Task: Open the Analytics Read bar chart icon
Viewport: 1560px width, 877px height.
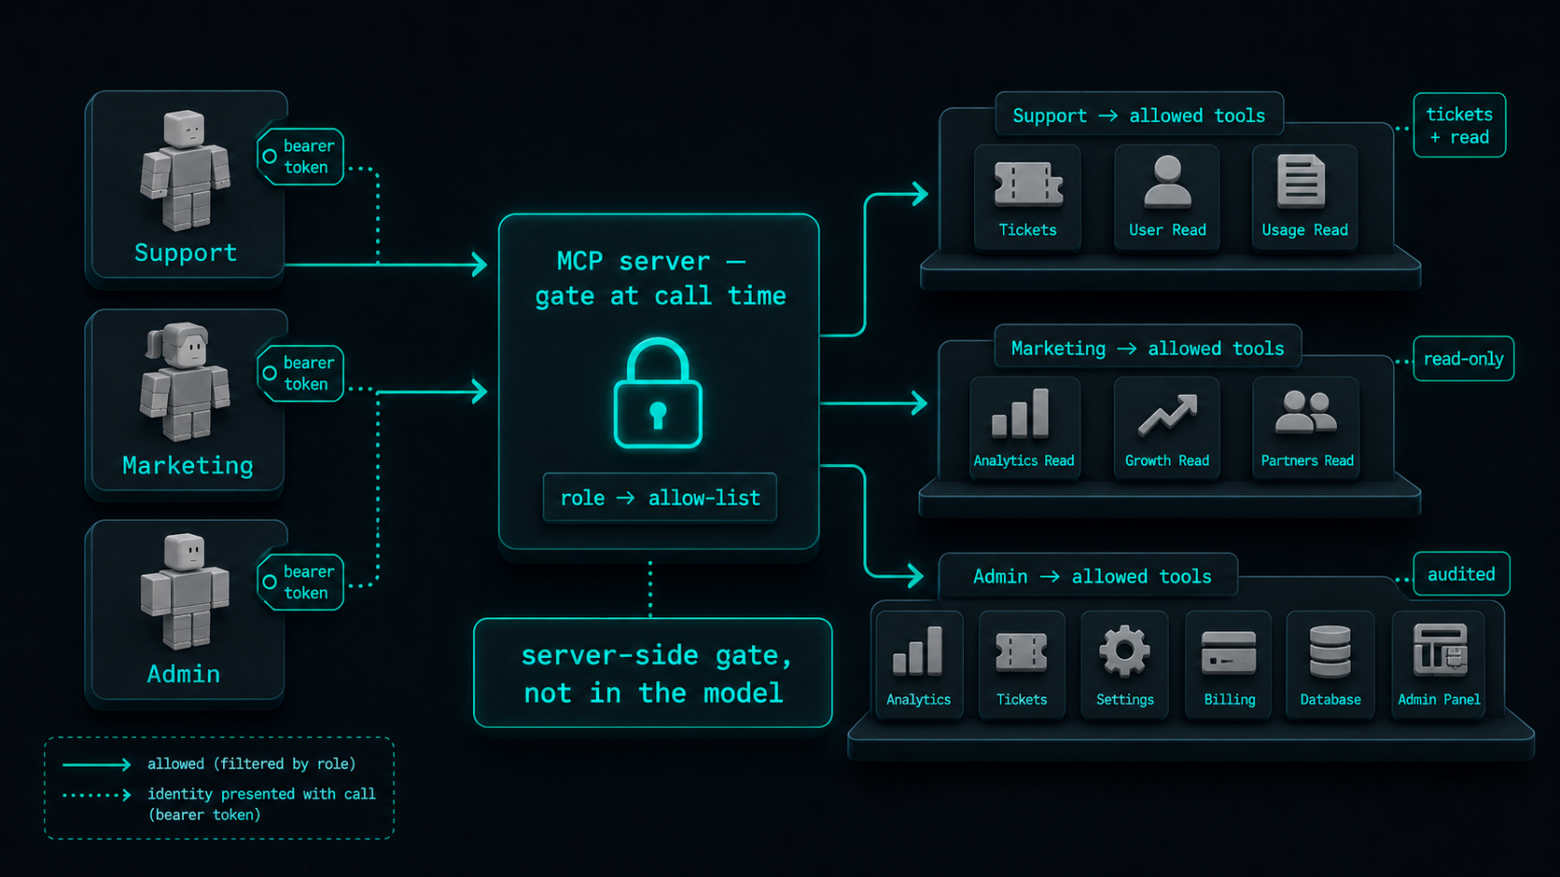Action: [1021, 413]
